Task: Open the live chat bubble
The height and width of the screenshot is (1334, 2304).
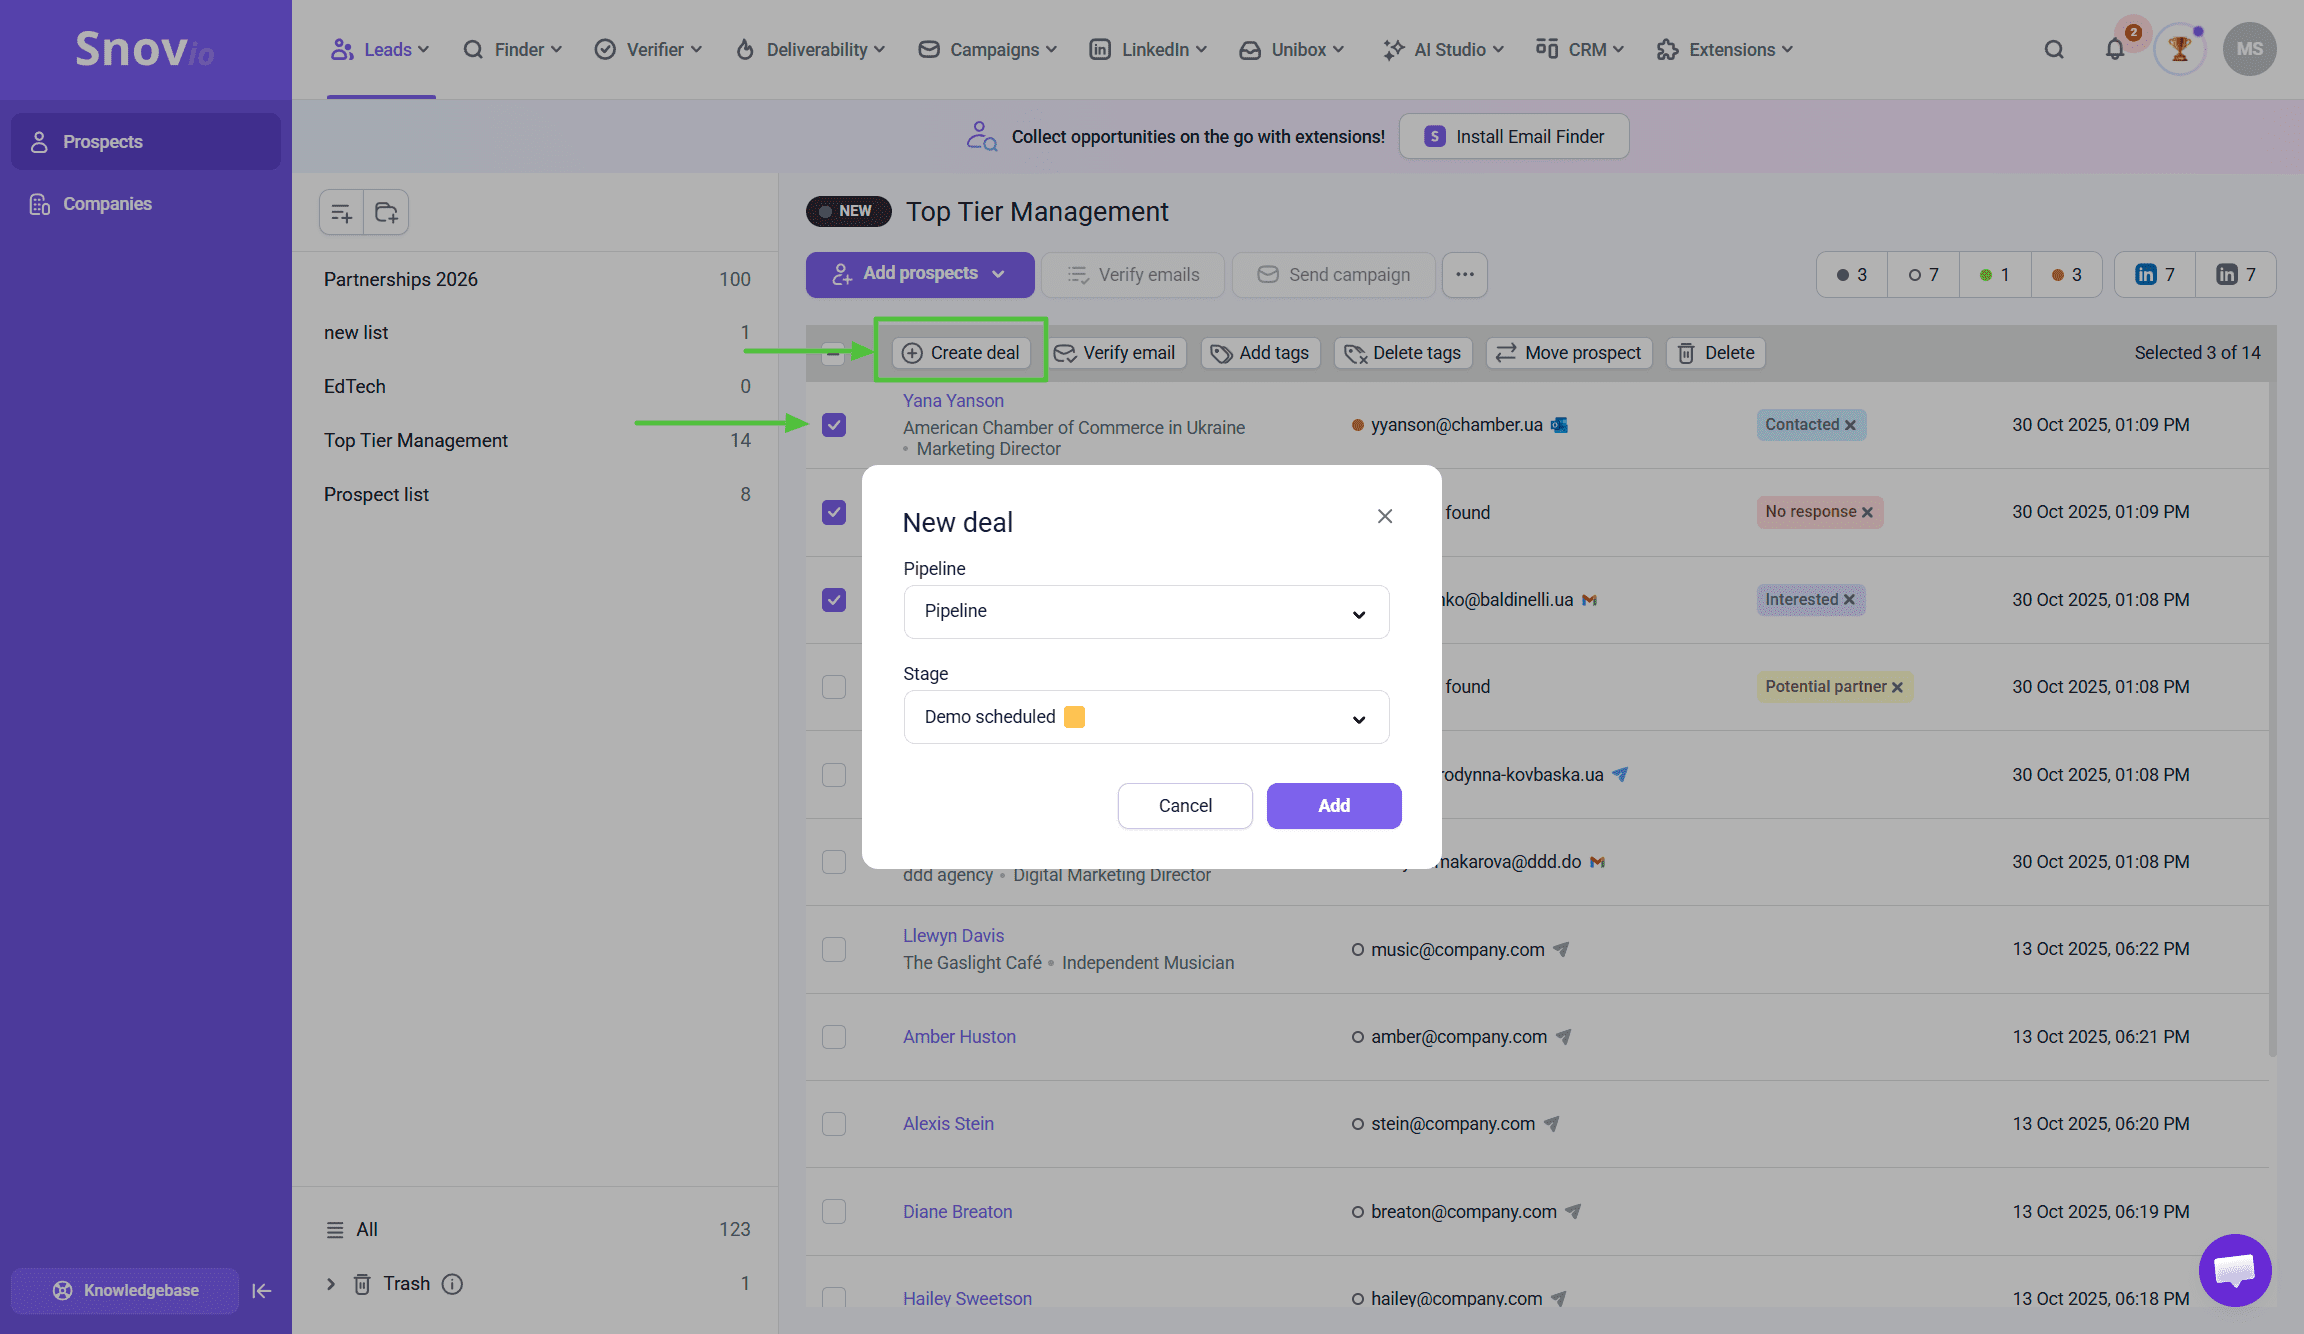Action: coord(2234,1270)
